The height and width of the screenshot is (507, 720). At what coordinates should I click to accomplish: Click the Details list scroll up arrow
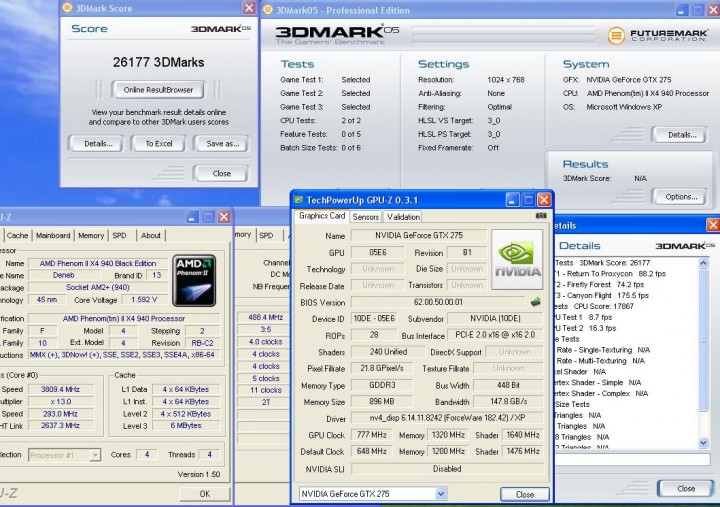[x=703, y=263]
